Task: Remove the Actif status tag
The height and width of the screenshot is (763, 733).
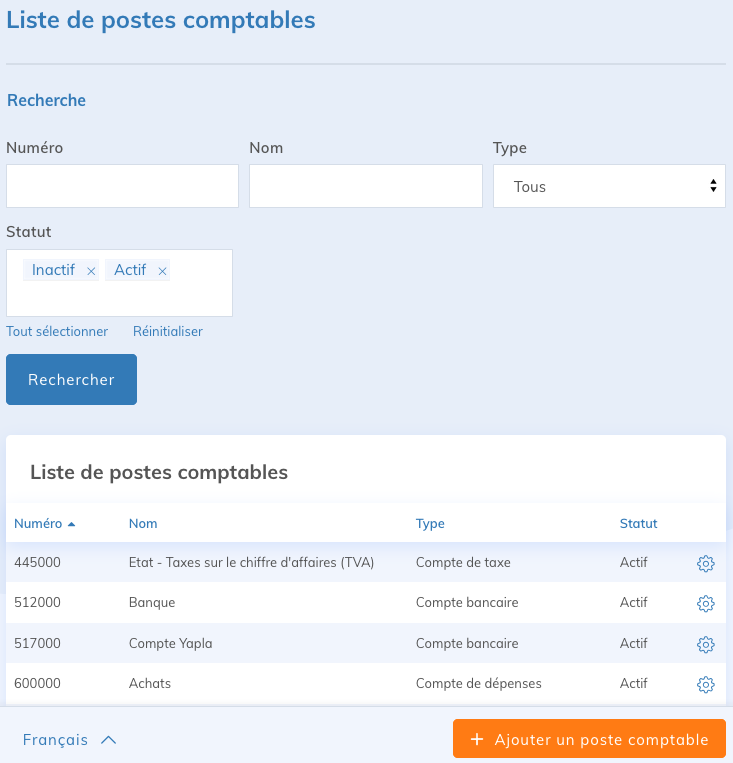Action: click(162, 271)
